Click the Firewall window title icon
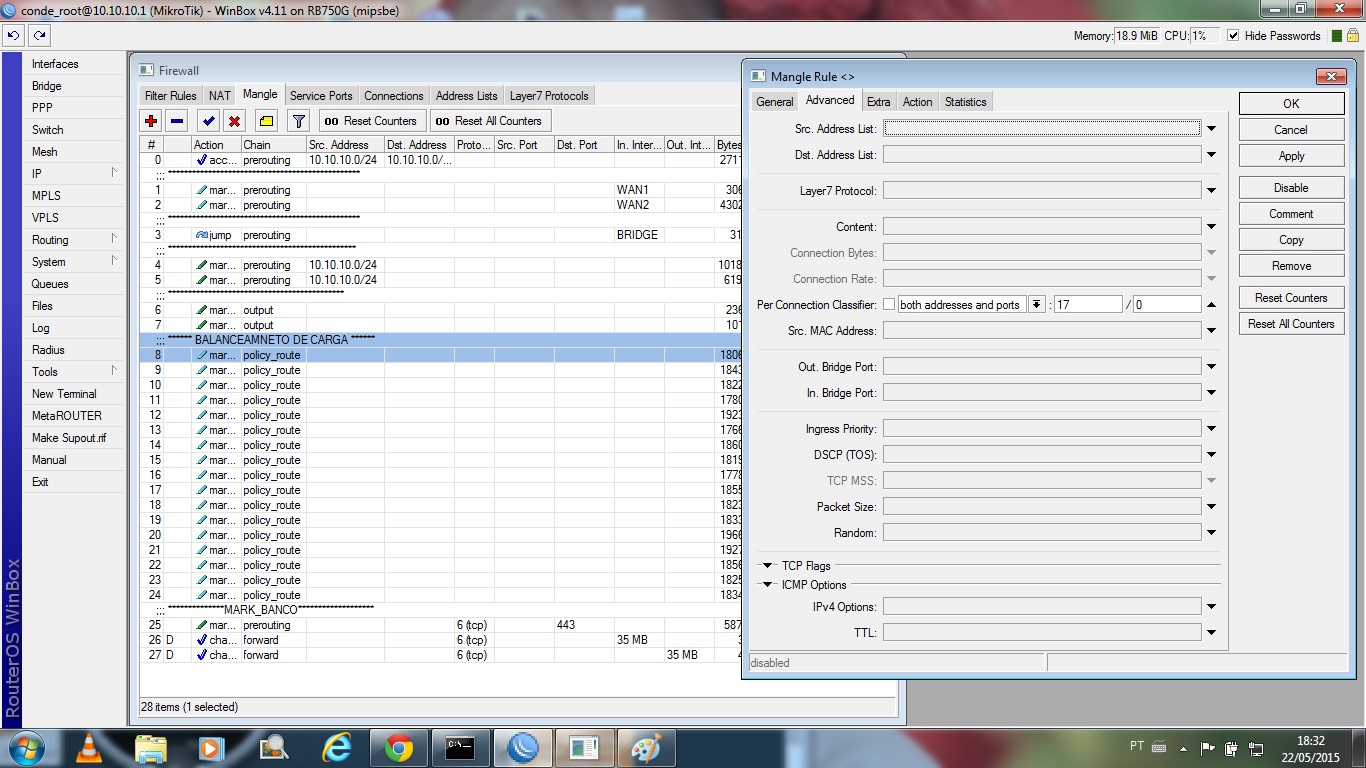 tap(146, 70)
